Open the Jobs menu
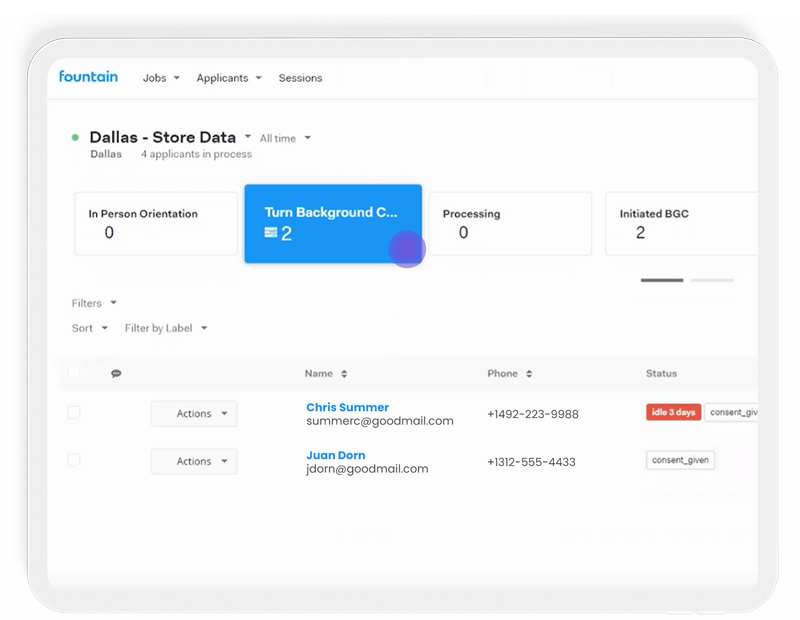The image size is (800, 620). 161,78
